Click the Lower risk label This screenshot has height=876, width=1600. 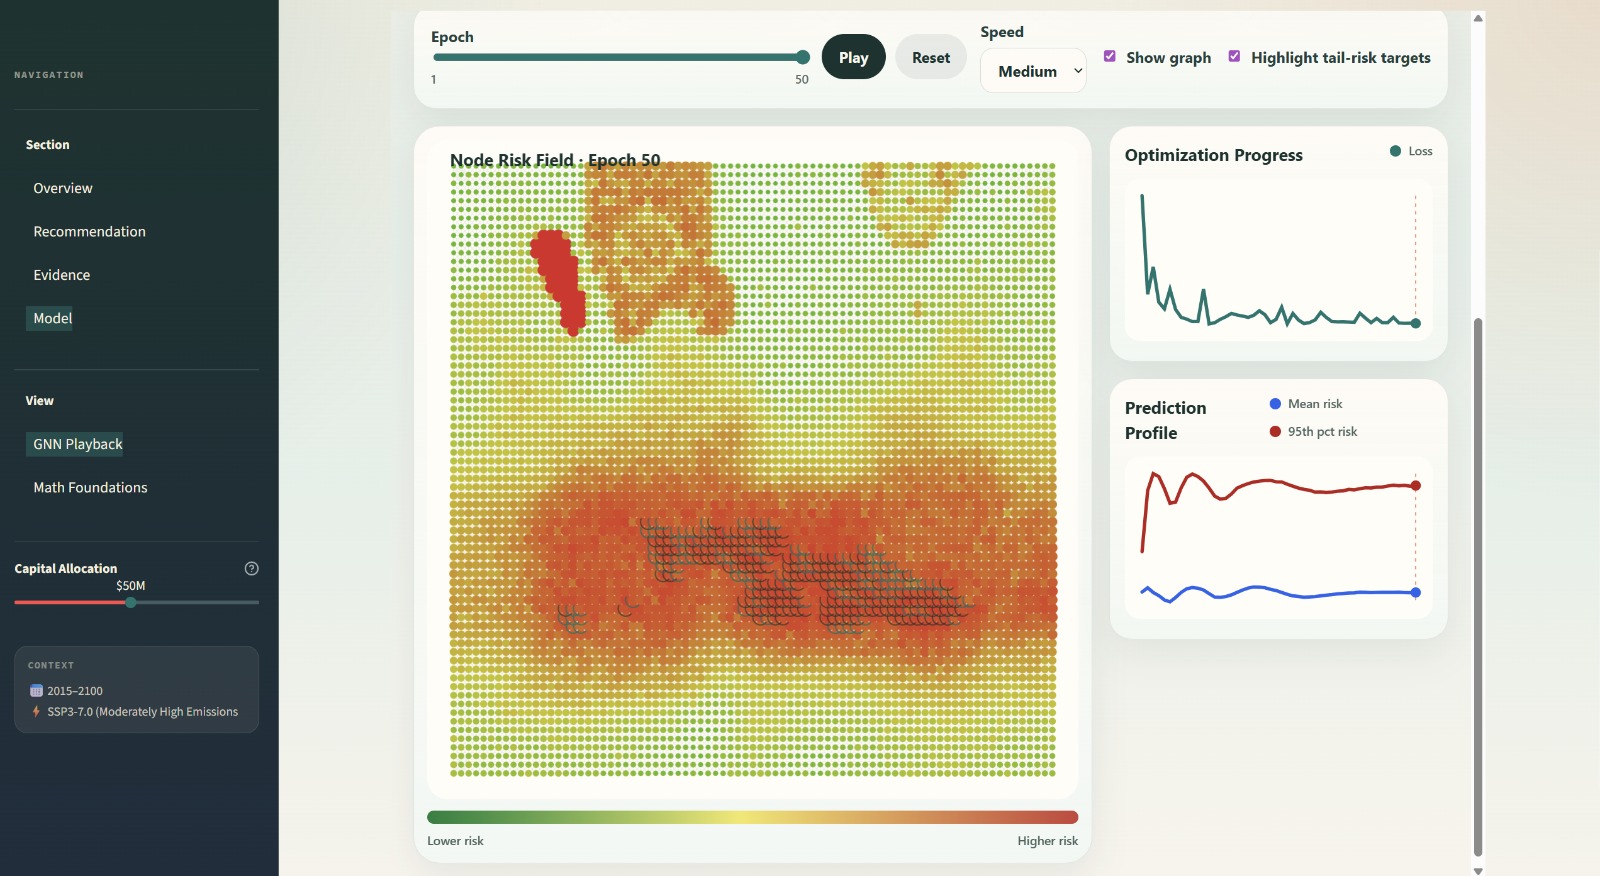[455, 841]
